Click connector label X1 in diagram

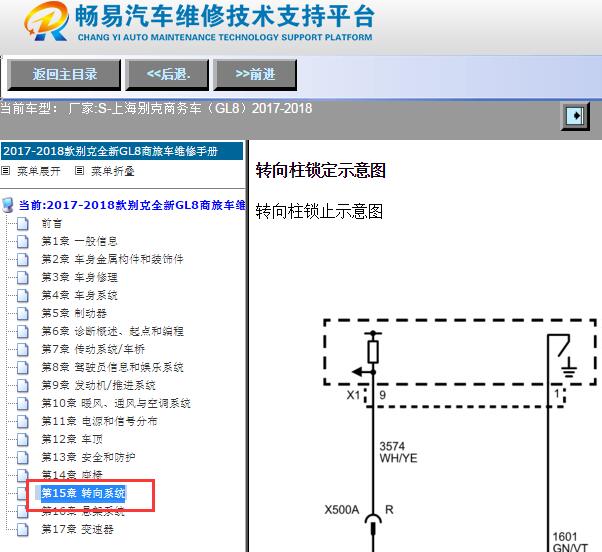[x=353, y=395]
